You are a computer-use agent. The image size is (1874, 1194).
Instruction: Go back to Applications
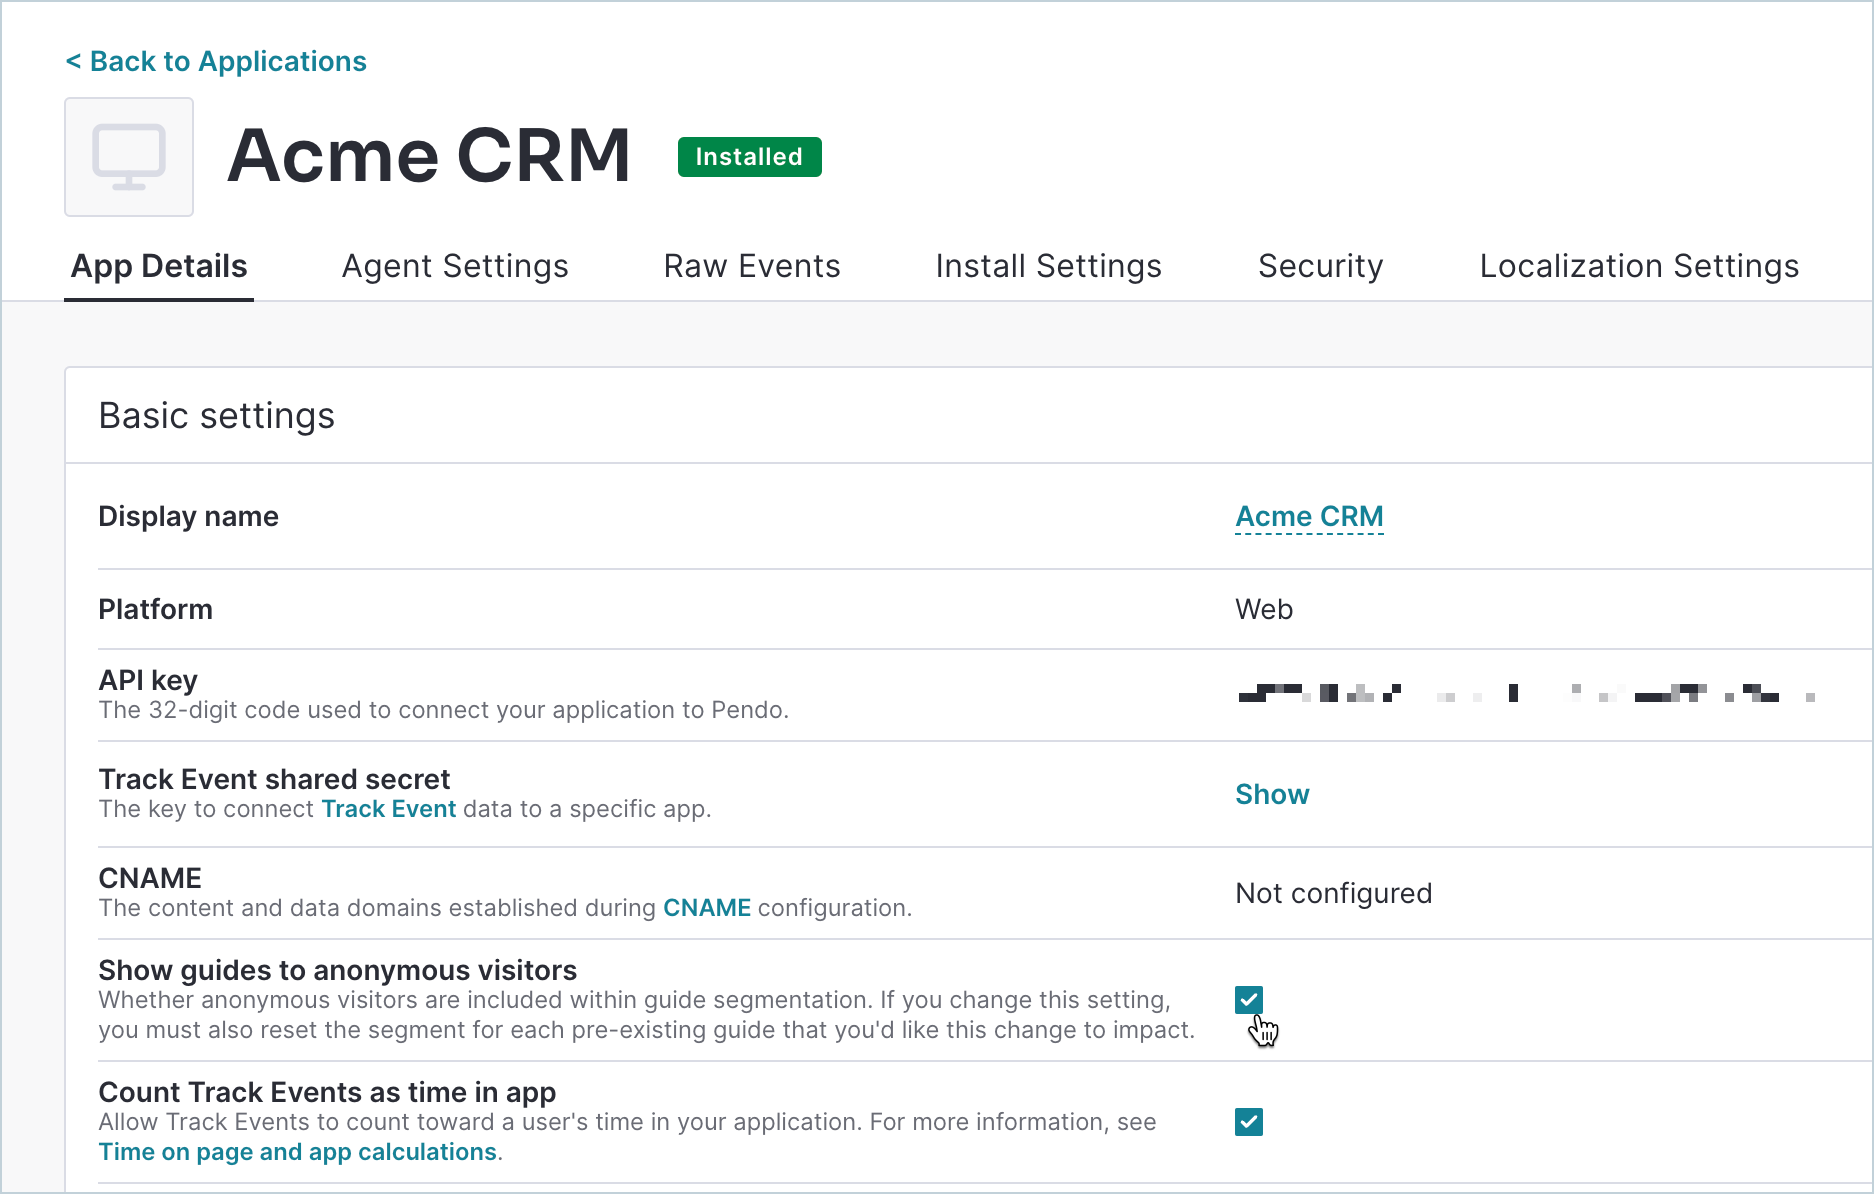(x=216, y=61)
